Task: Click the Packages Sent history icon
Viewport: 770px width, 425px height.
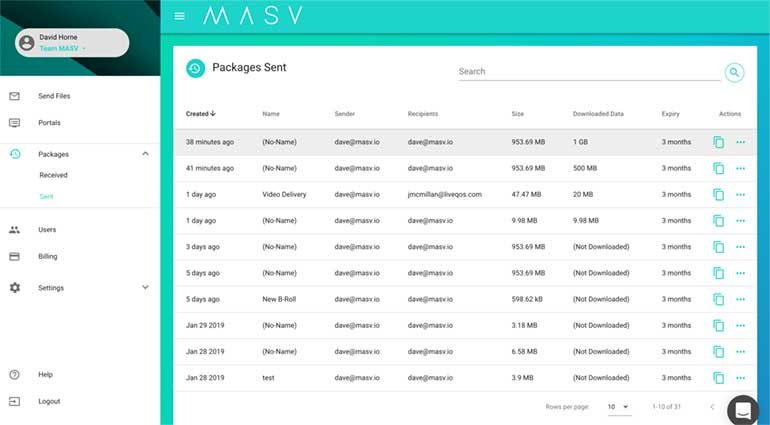Action: click(195, 69)
